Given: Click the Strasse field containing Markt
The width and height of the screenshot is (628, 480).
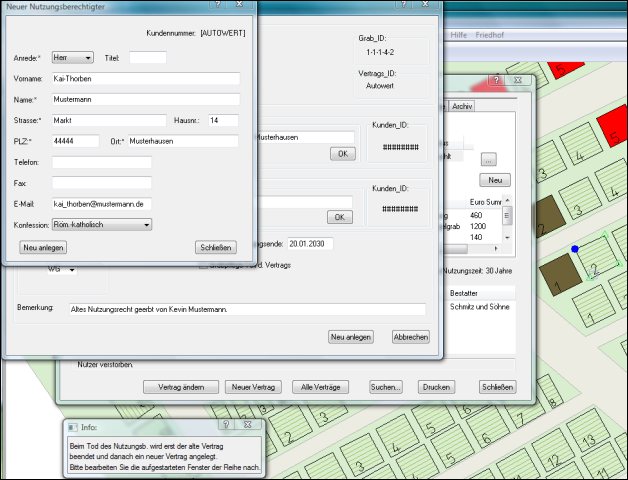Looking at the screenshot, I should [x=109, y=120].
